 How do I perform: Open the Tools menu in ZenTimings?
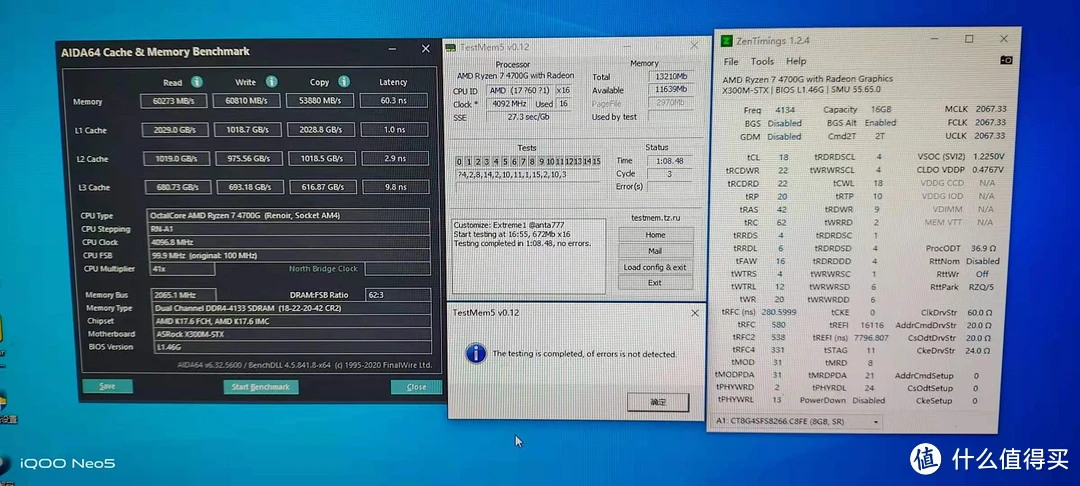pyautogui.click(x=762, y=61)
